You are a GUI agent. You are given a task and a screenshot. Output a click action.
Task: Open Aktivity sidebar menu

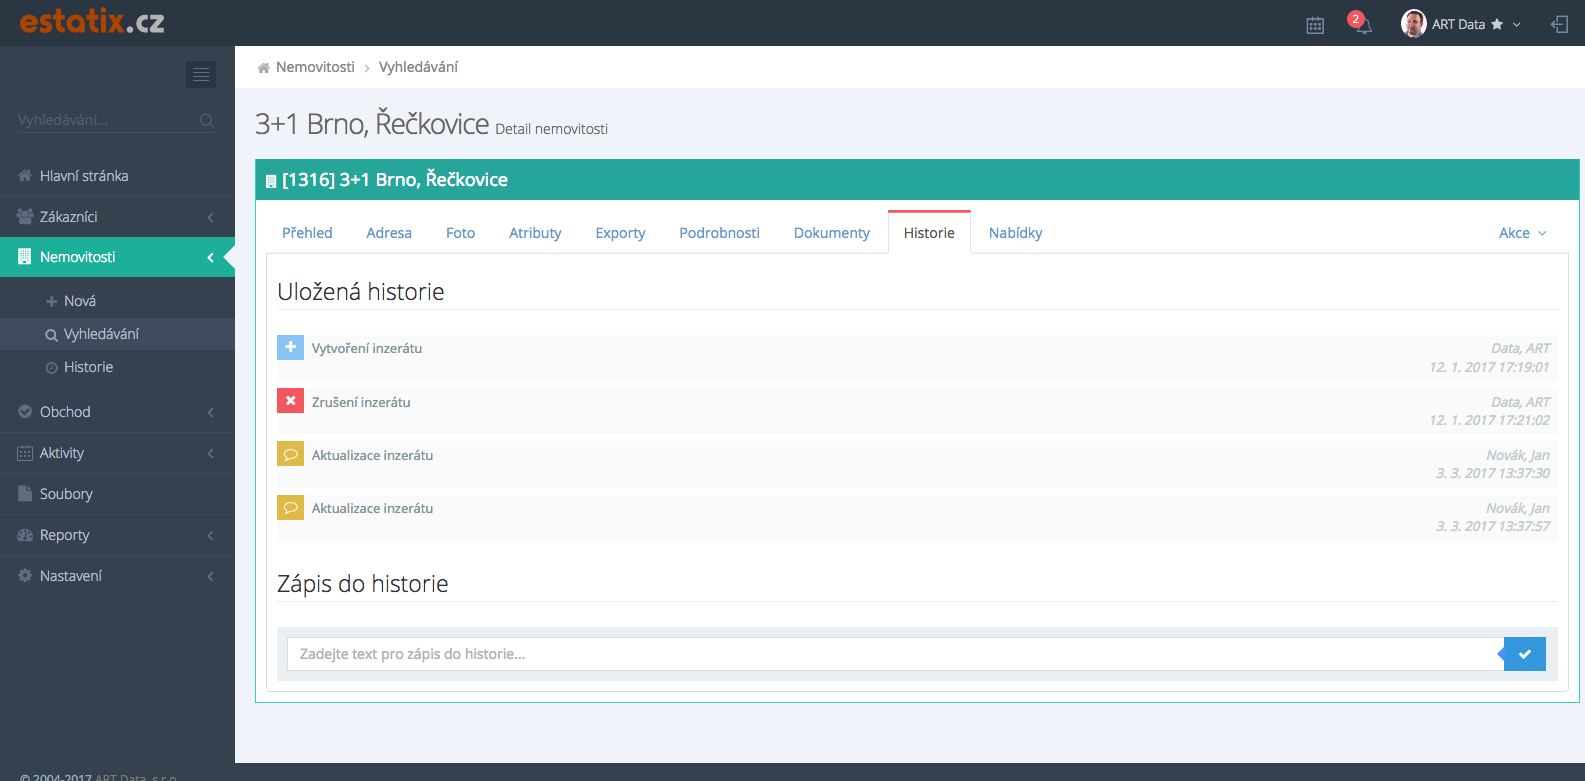(x=117, y=453)
